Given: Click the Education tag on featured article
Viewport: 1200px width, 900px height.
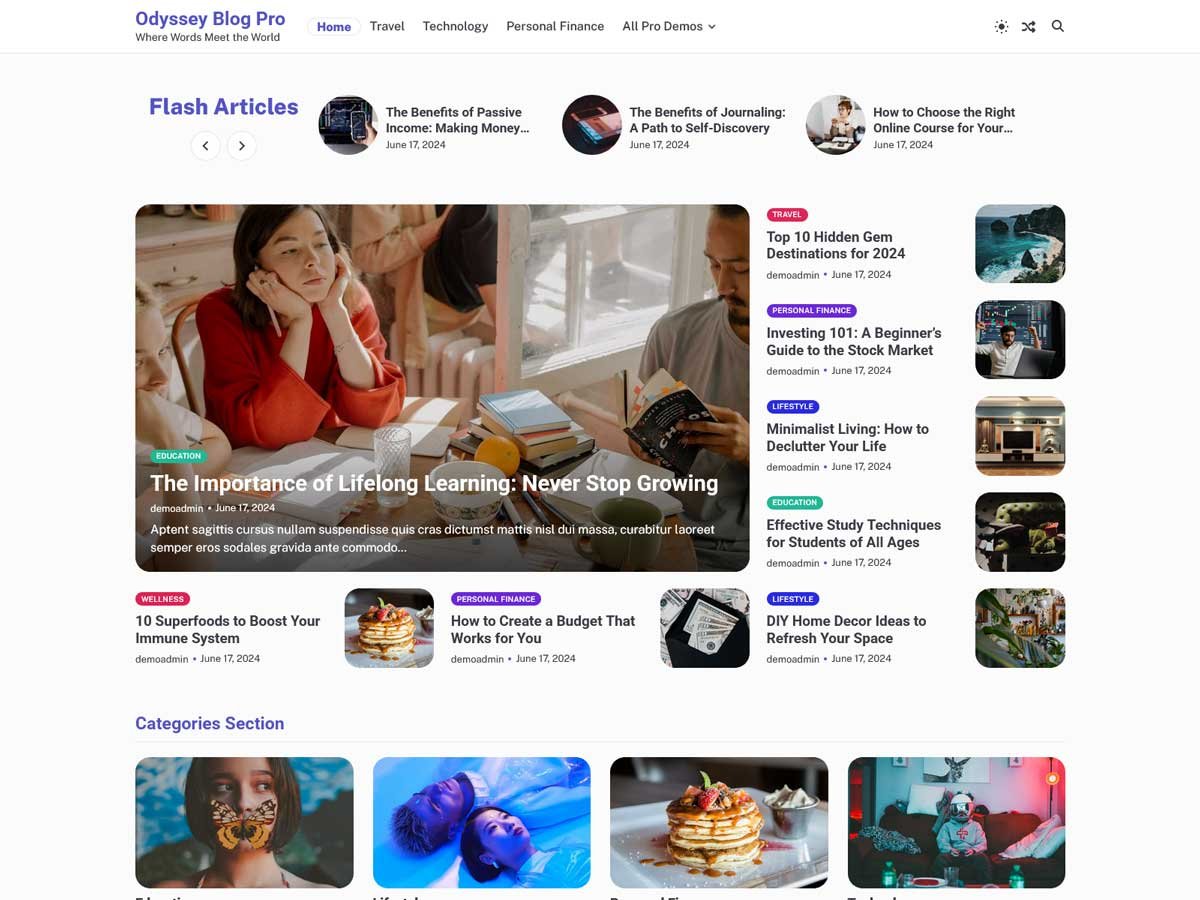Looking at the screenshot, I should click(x=178, y=456).
